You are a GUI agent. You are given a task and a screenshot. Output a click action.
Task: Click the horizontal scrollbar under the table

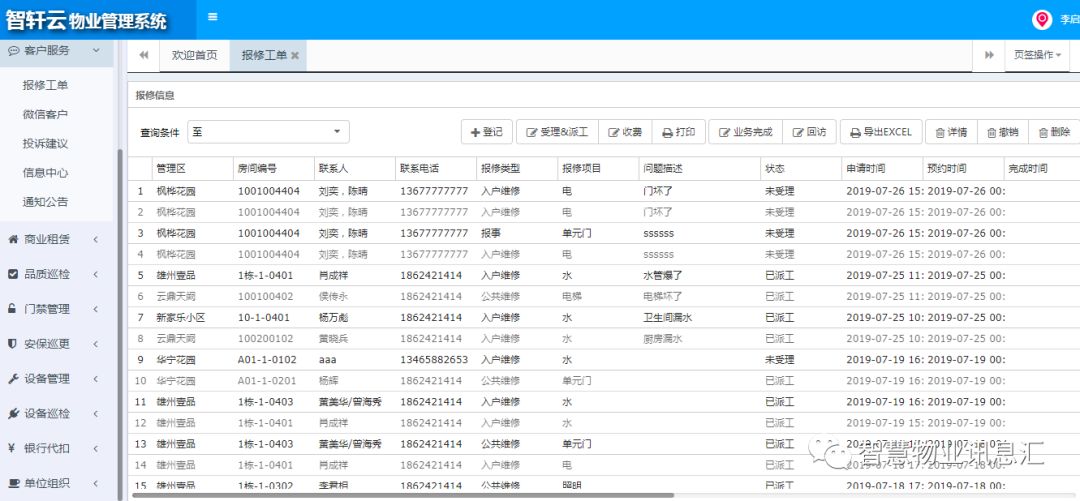click(403, 495)
